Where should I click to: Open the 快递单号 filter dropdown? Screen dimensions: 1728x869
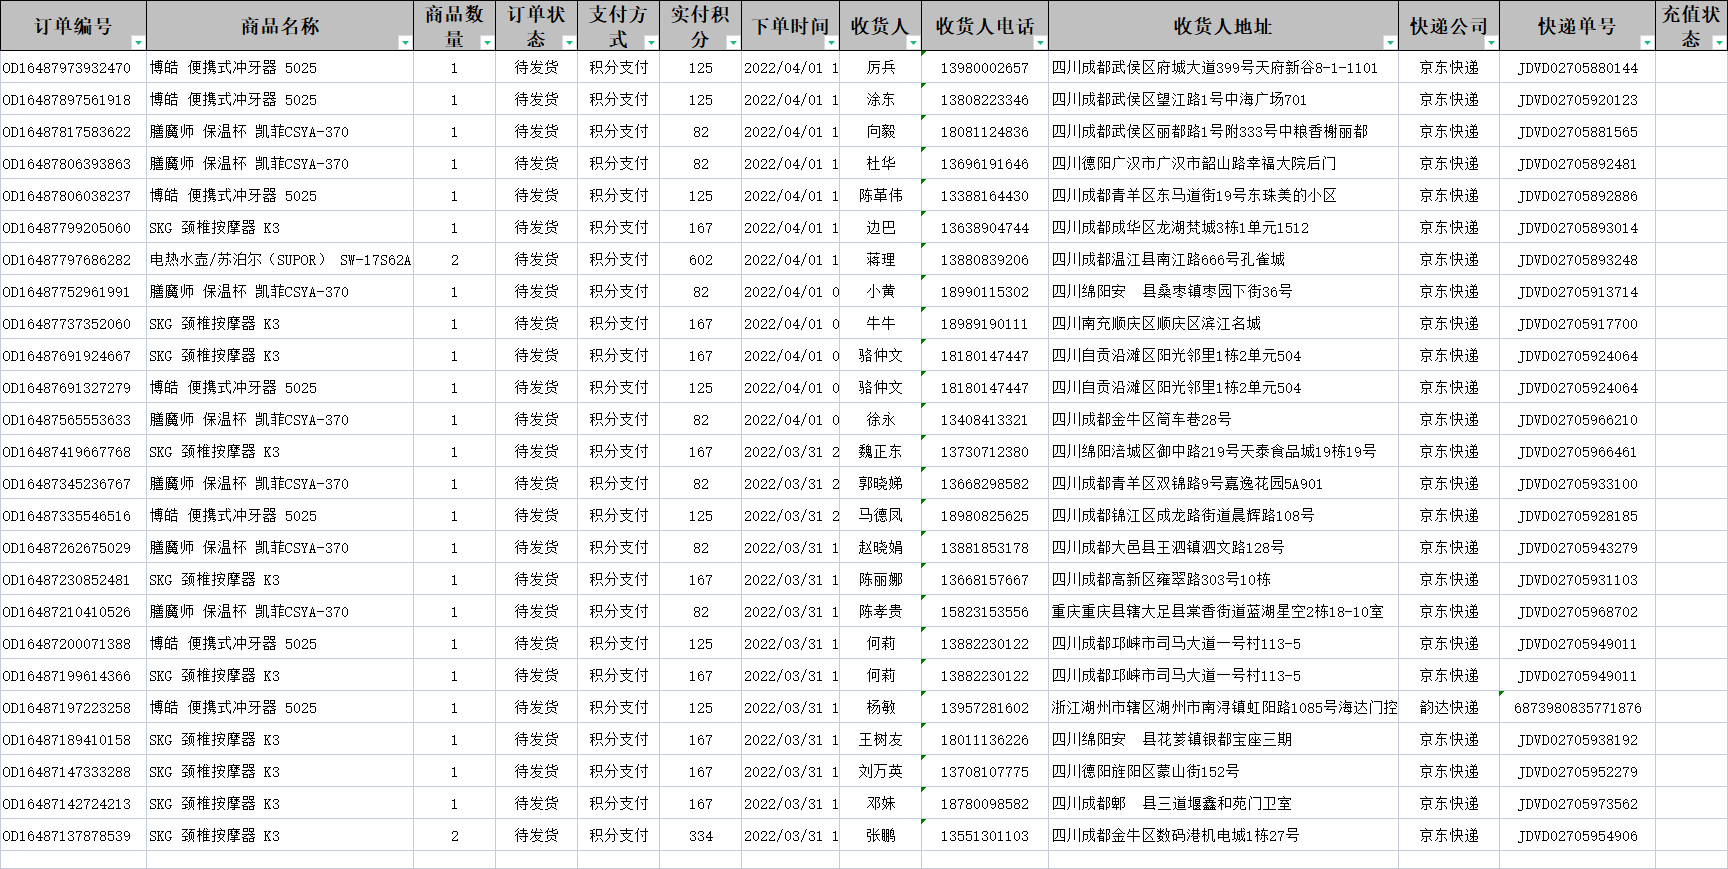click(1647, 42)
